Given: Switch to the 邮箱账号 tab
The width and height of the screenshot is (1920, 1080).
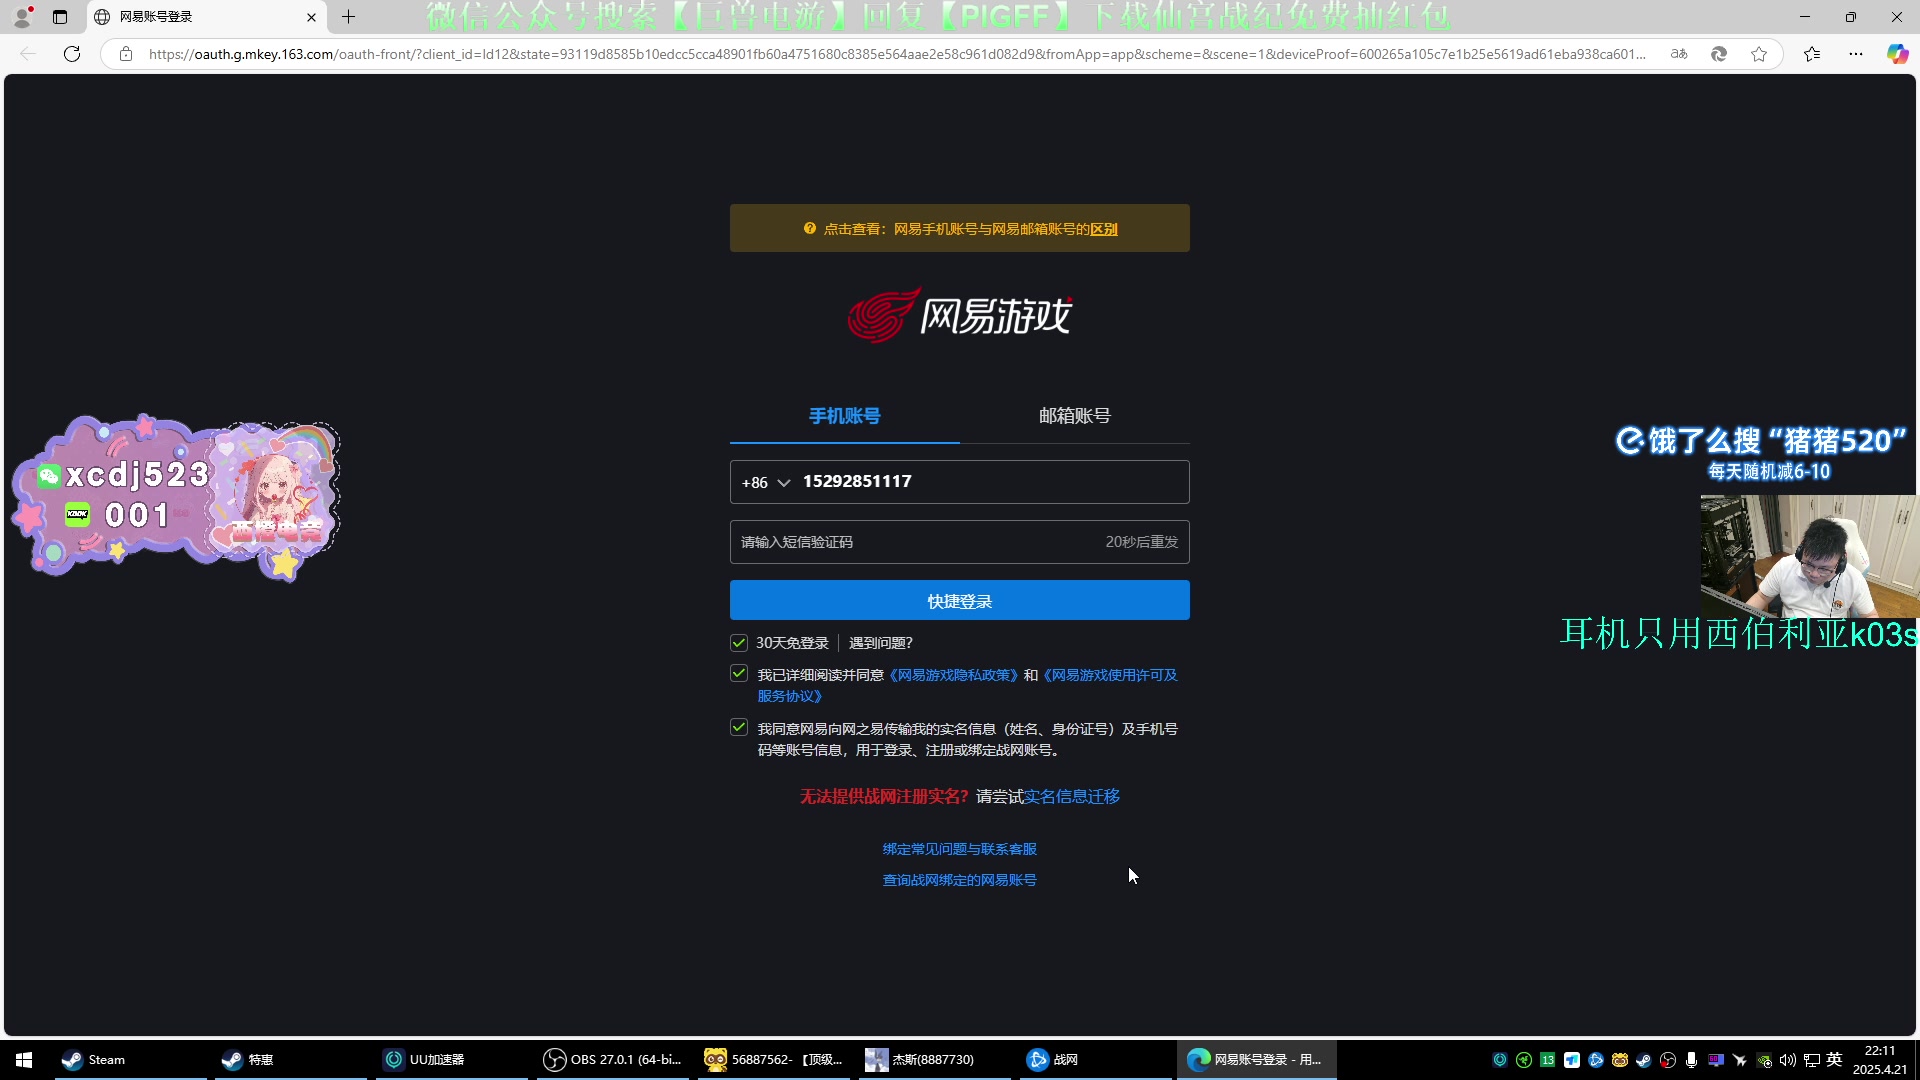Looking at the screenshot, I should tap(1075, 416).
